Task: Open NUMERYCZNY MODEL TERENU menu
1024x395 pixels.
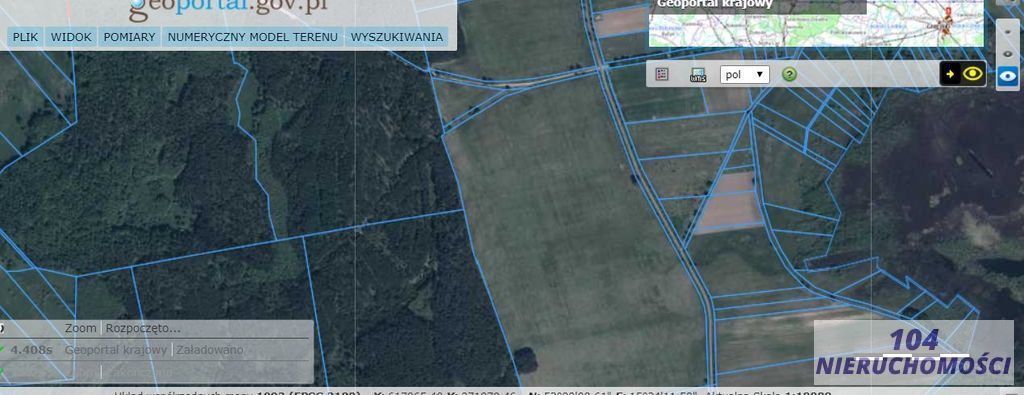Action: pyautogui.click(x=253, y=37)
